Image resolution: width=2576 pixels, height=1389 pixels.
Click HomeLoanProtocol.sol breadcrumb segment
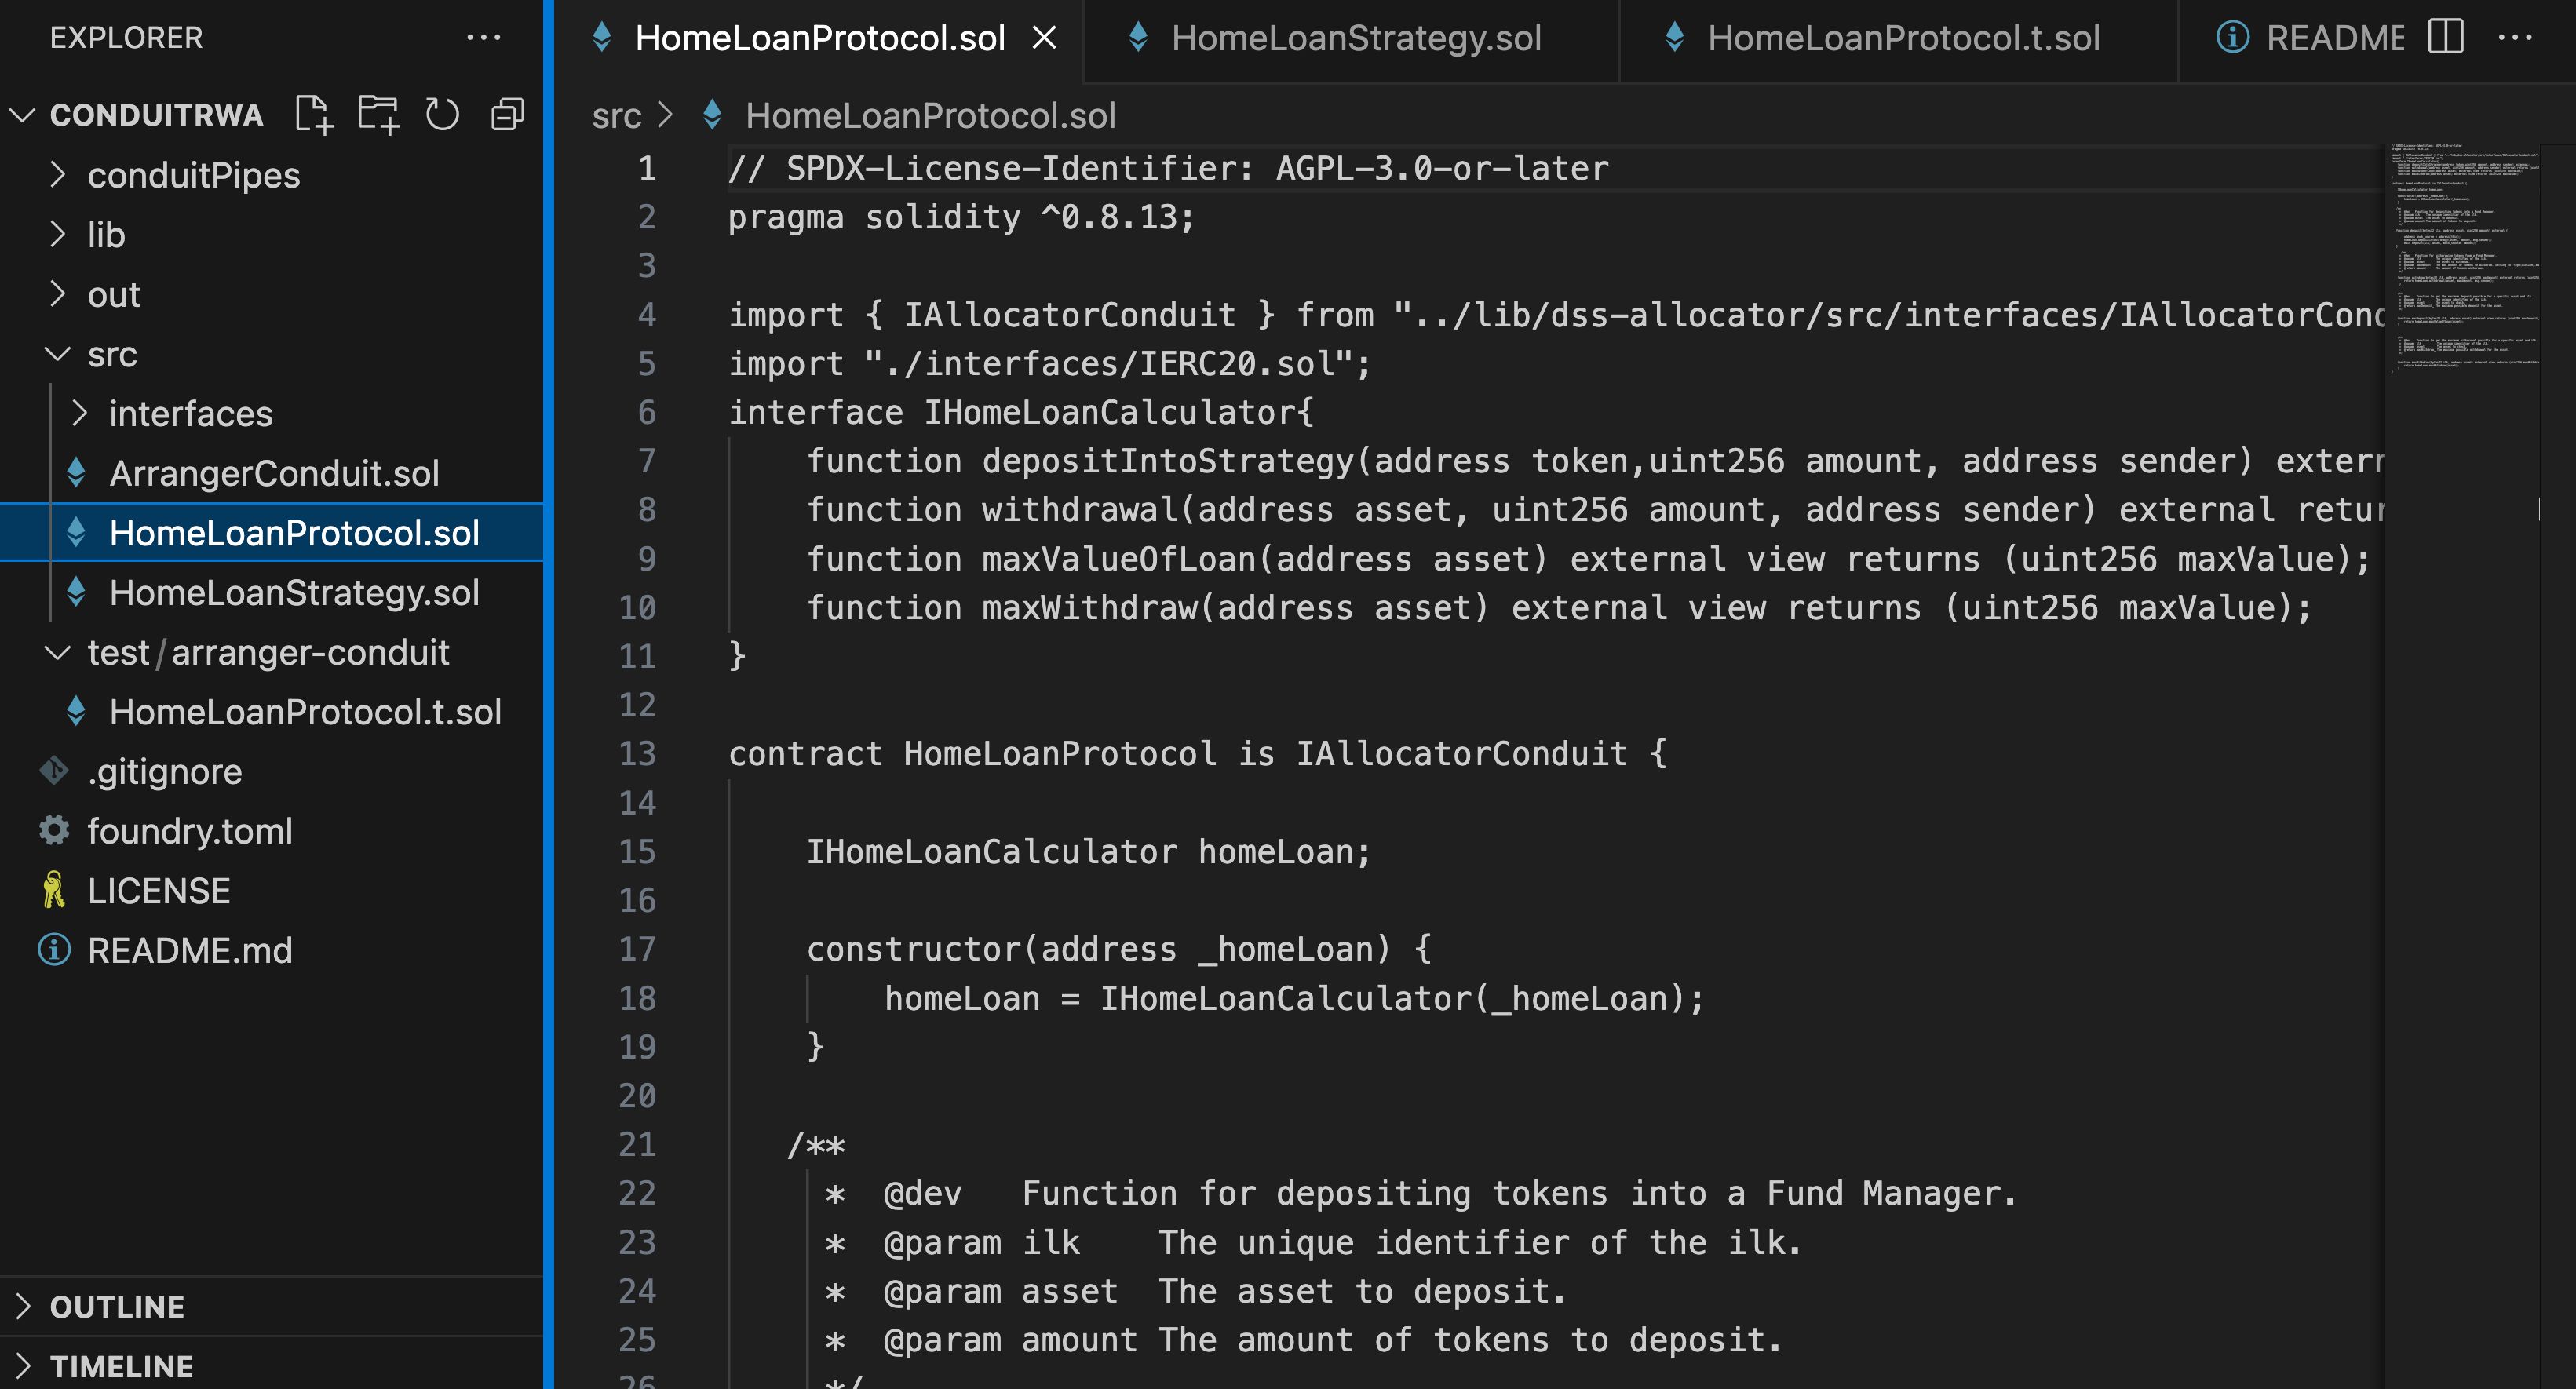tap(930, 116)
